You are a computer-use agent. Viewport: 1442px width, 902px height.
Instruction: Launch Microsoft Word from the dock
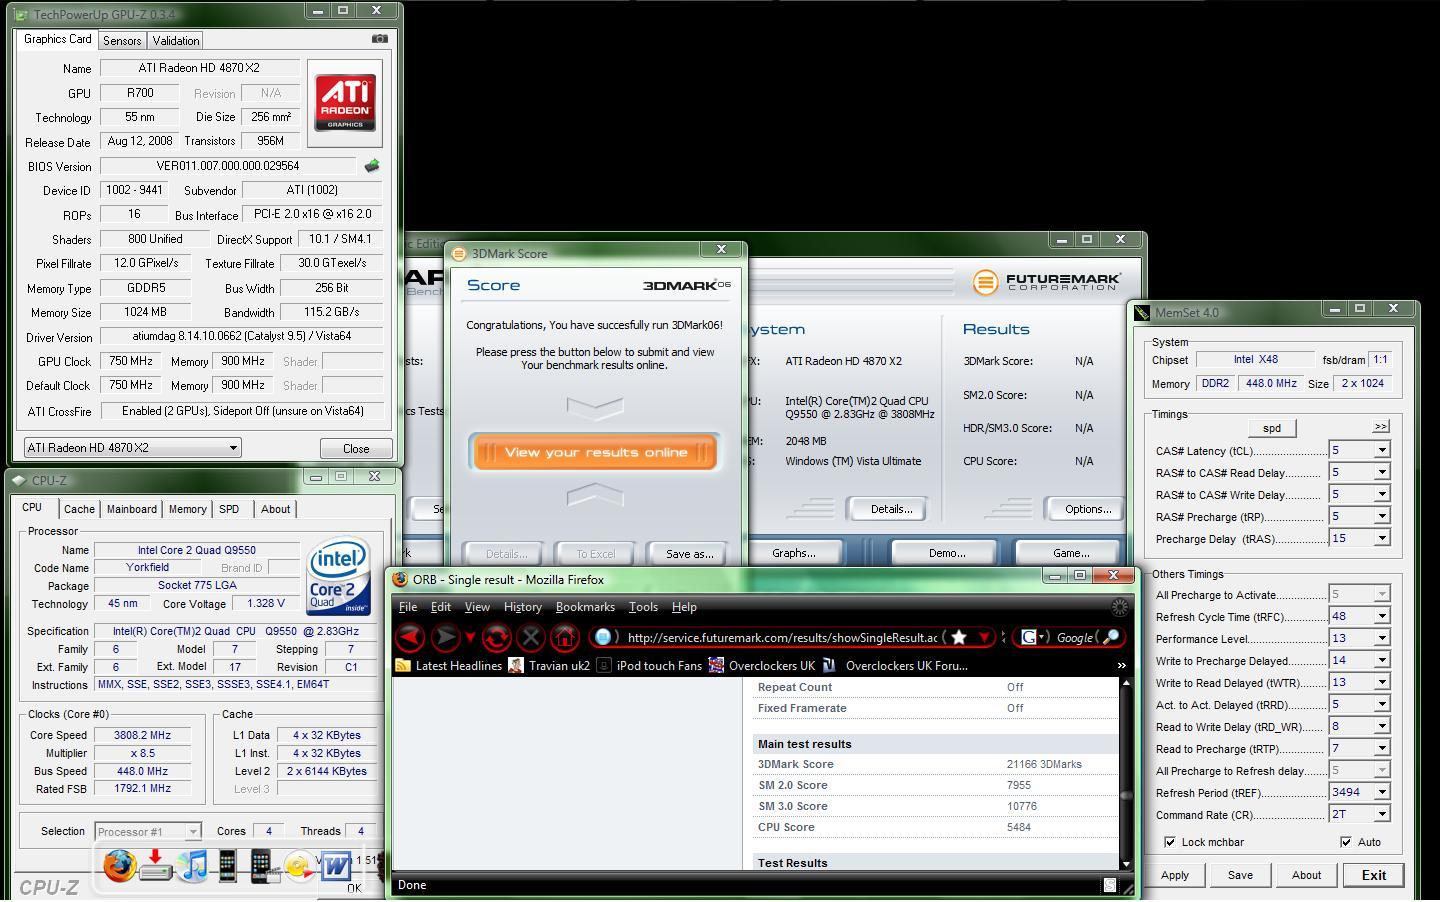[336, 865]
